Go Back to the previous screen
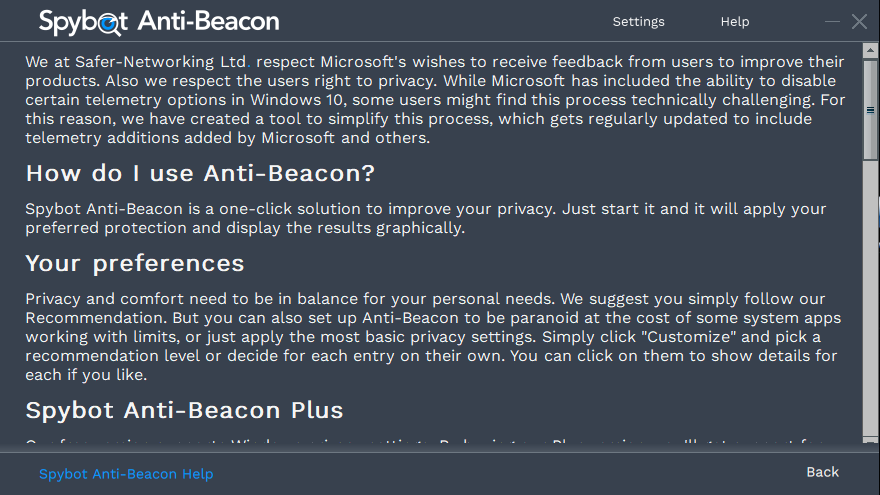 [822, 472]
